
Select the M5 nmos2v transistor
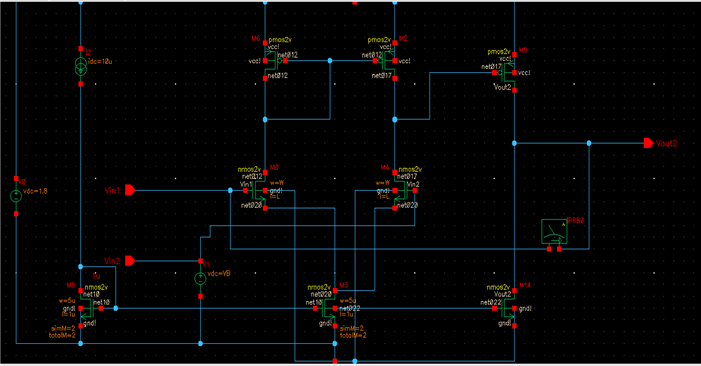pos(89,308)
